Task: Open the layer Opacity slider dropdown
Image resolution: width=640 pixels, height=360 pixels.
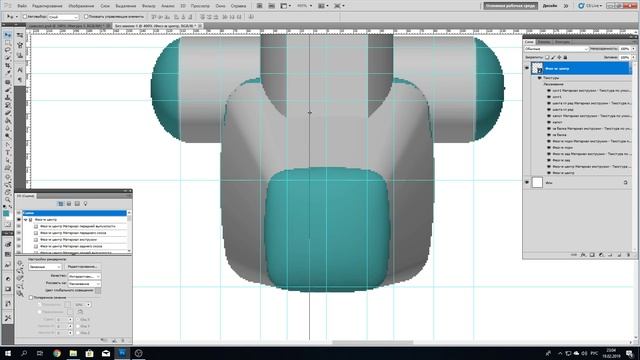Action: click(x=633, y=49)
